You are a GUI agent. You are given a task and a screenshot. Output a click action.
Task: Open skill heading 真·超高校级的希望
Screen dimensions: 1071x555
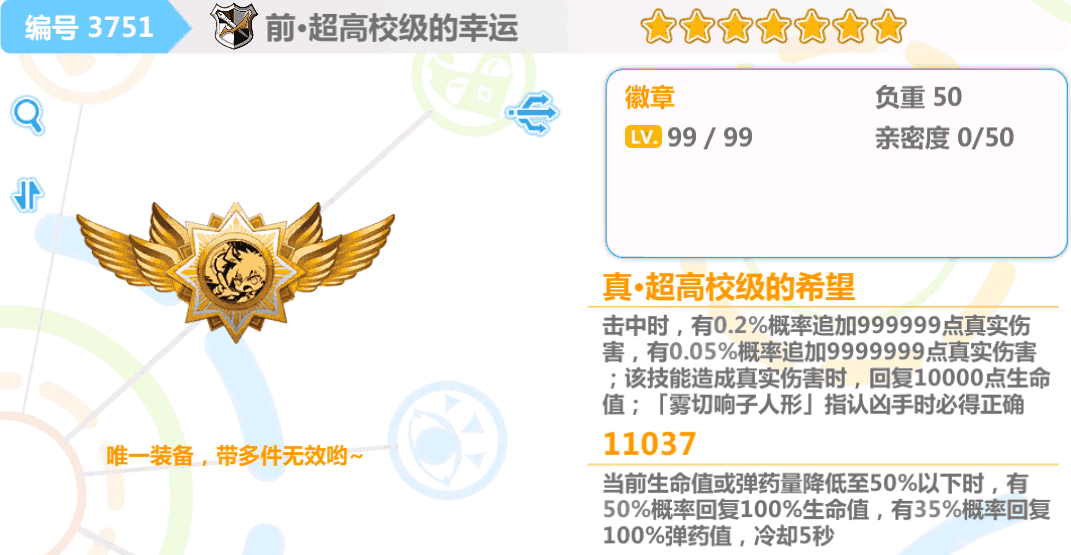click(728, 287)
